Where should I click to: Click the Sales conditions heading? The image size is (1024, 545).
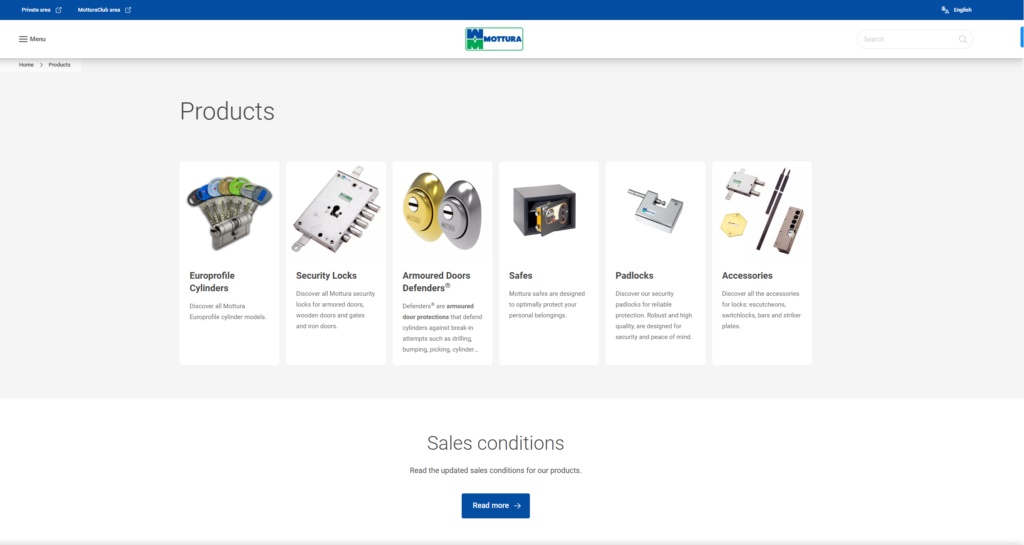[x=496, y=443]
